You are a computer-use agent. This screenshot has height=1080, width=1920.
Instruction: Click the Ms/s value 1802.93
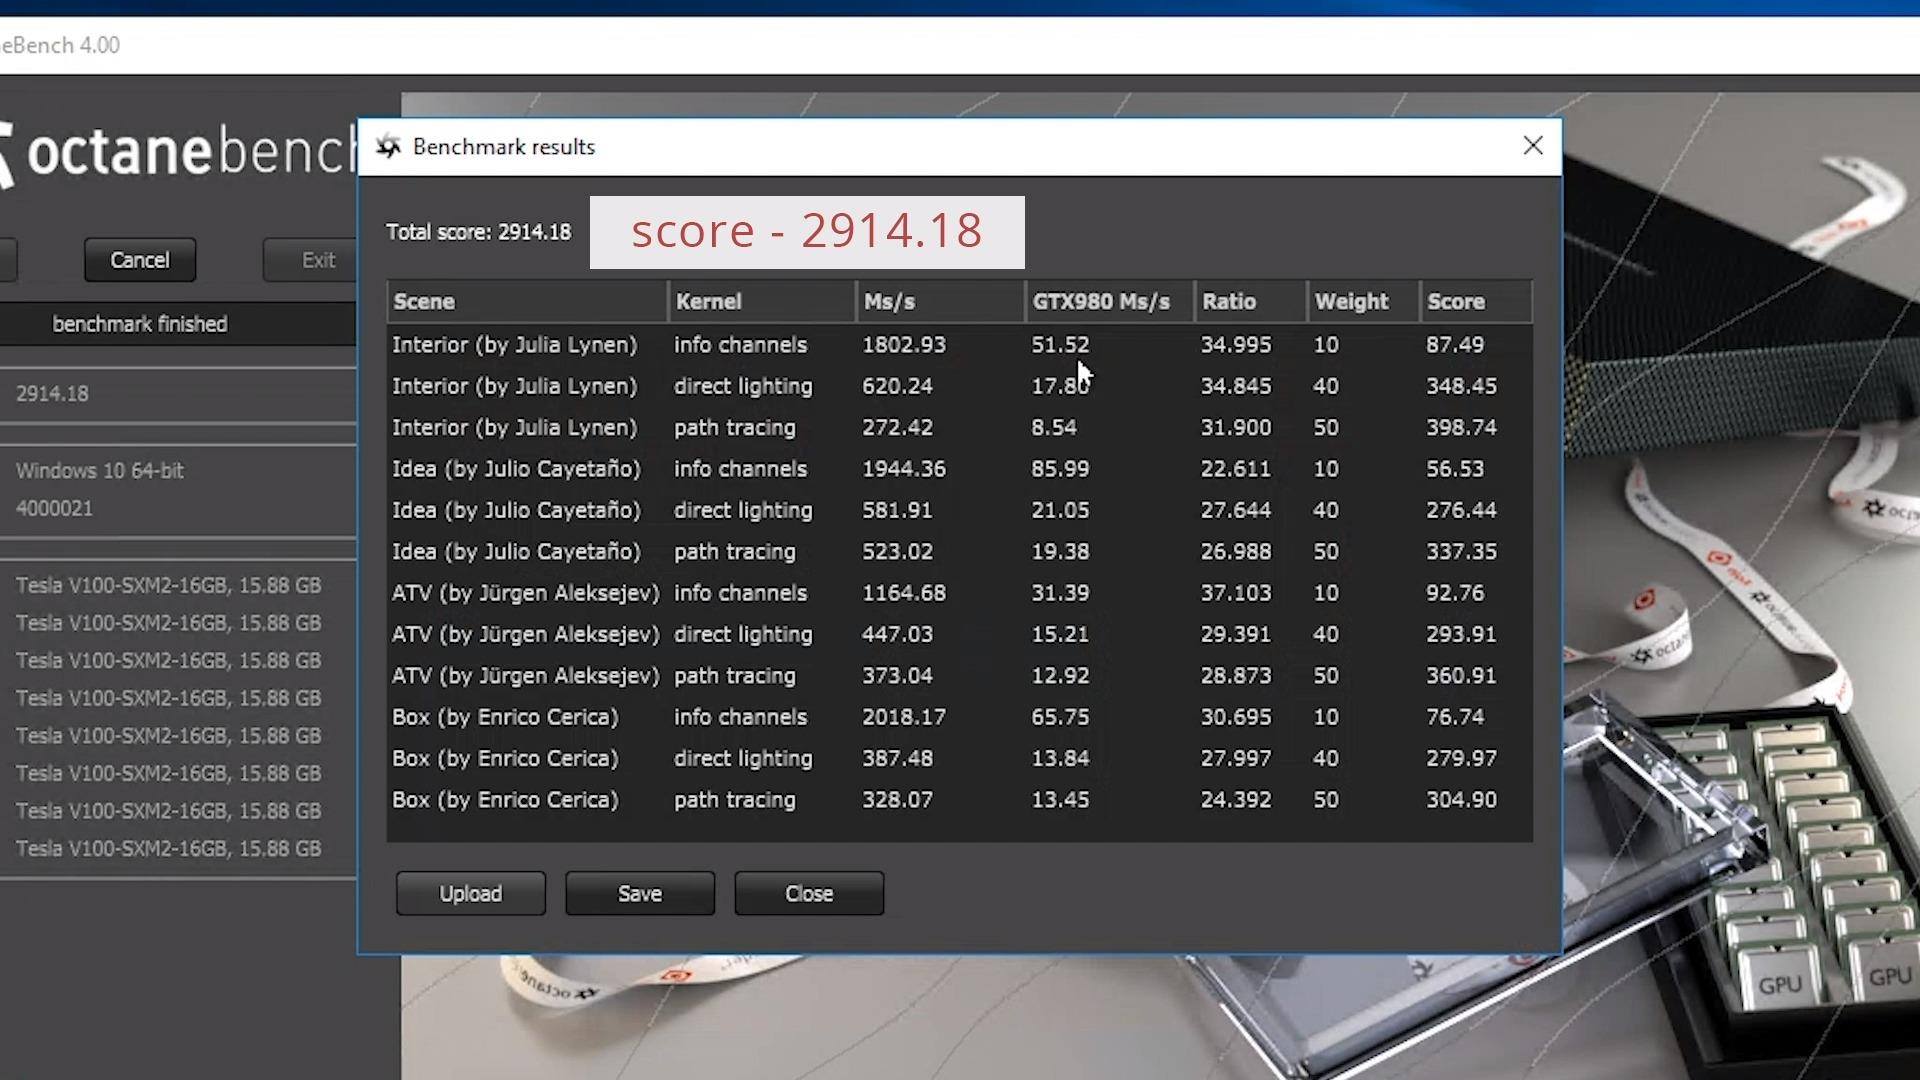tap(904, 345)
